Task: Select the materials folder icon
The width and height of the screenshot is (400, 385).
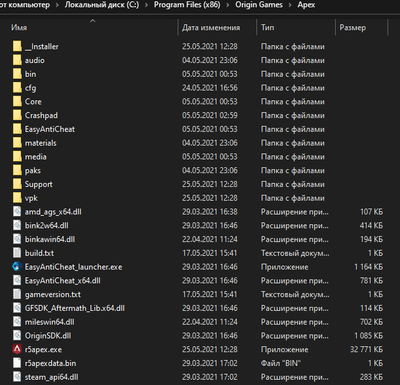Action: 17,143
